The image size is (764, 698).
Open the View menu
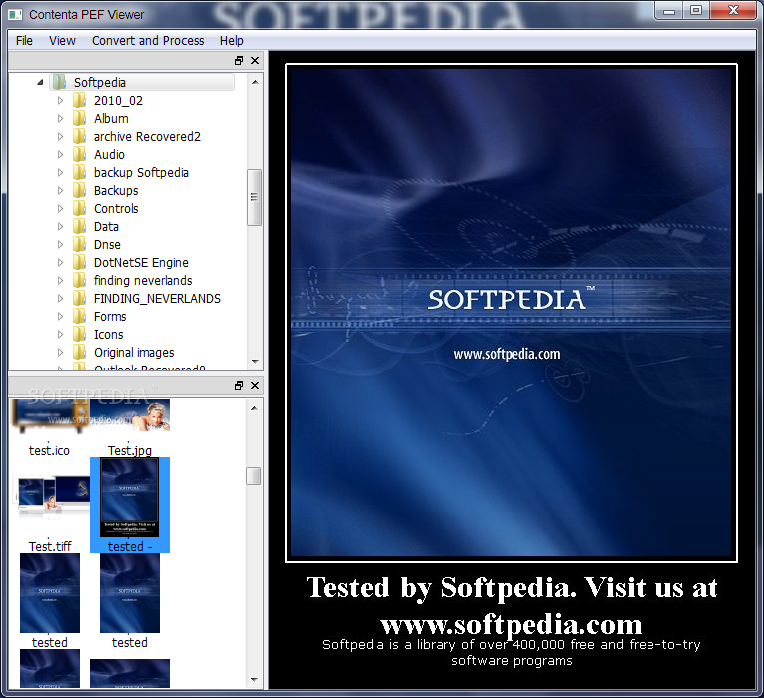pyautogui.click(x=62, y=41)
